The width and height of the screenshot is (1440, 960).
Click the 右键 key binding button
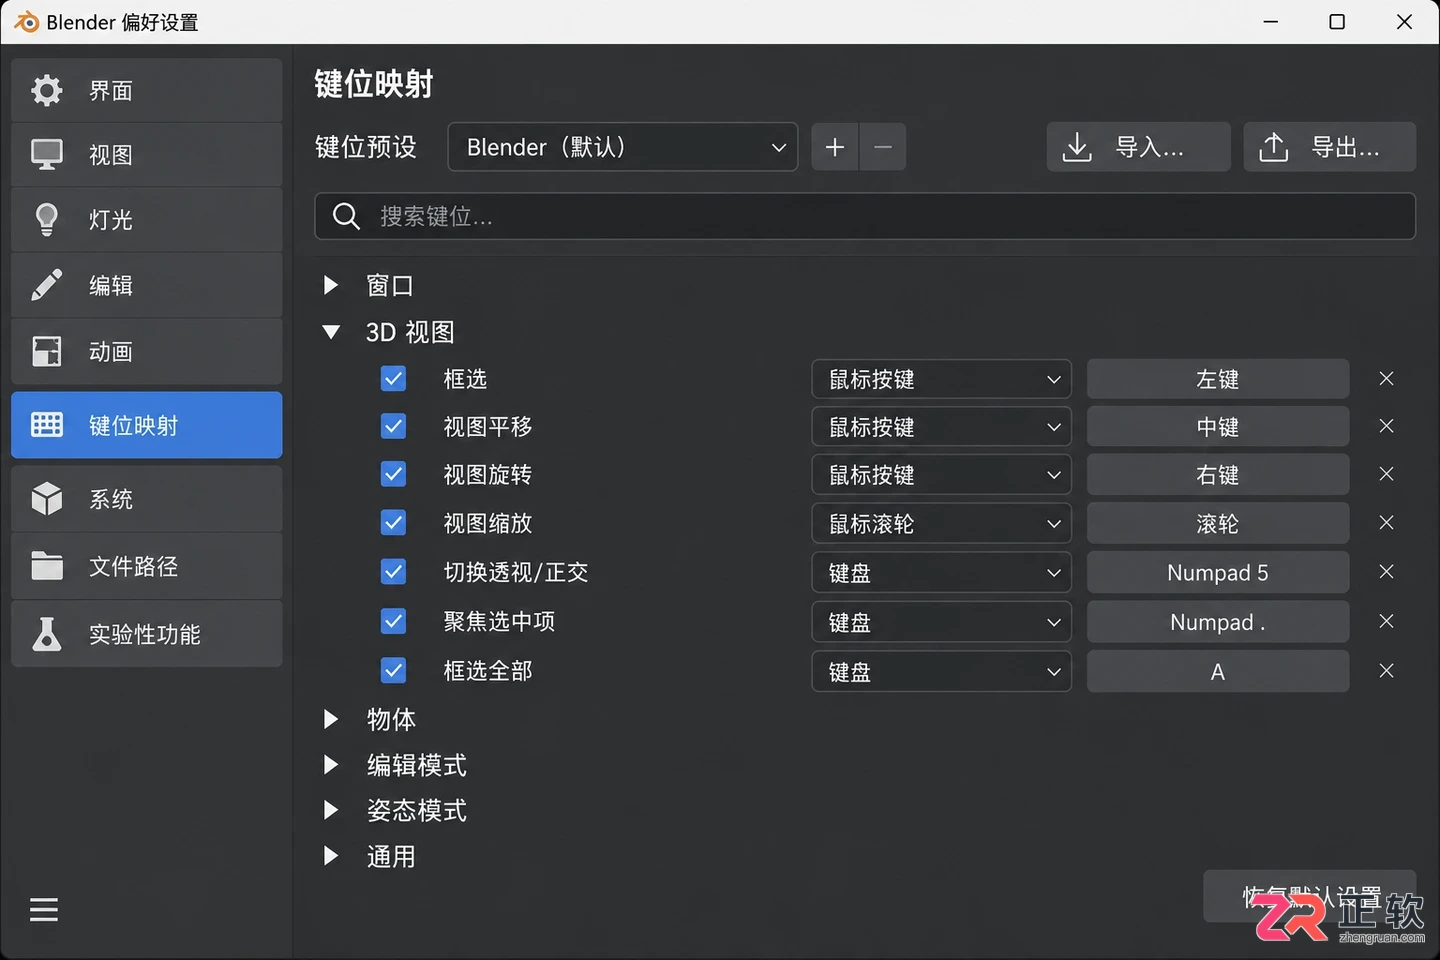(x=1218, y=475)
